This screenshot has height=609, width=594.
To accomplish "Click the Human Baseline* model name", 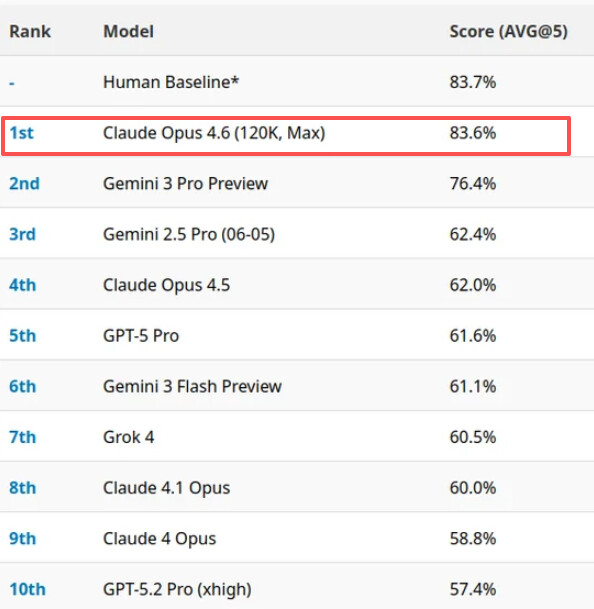I will tap(171, 82).
